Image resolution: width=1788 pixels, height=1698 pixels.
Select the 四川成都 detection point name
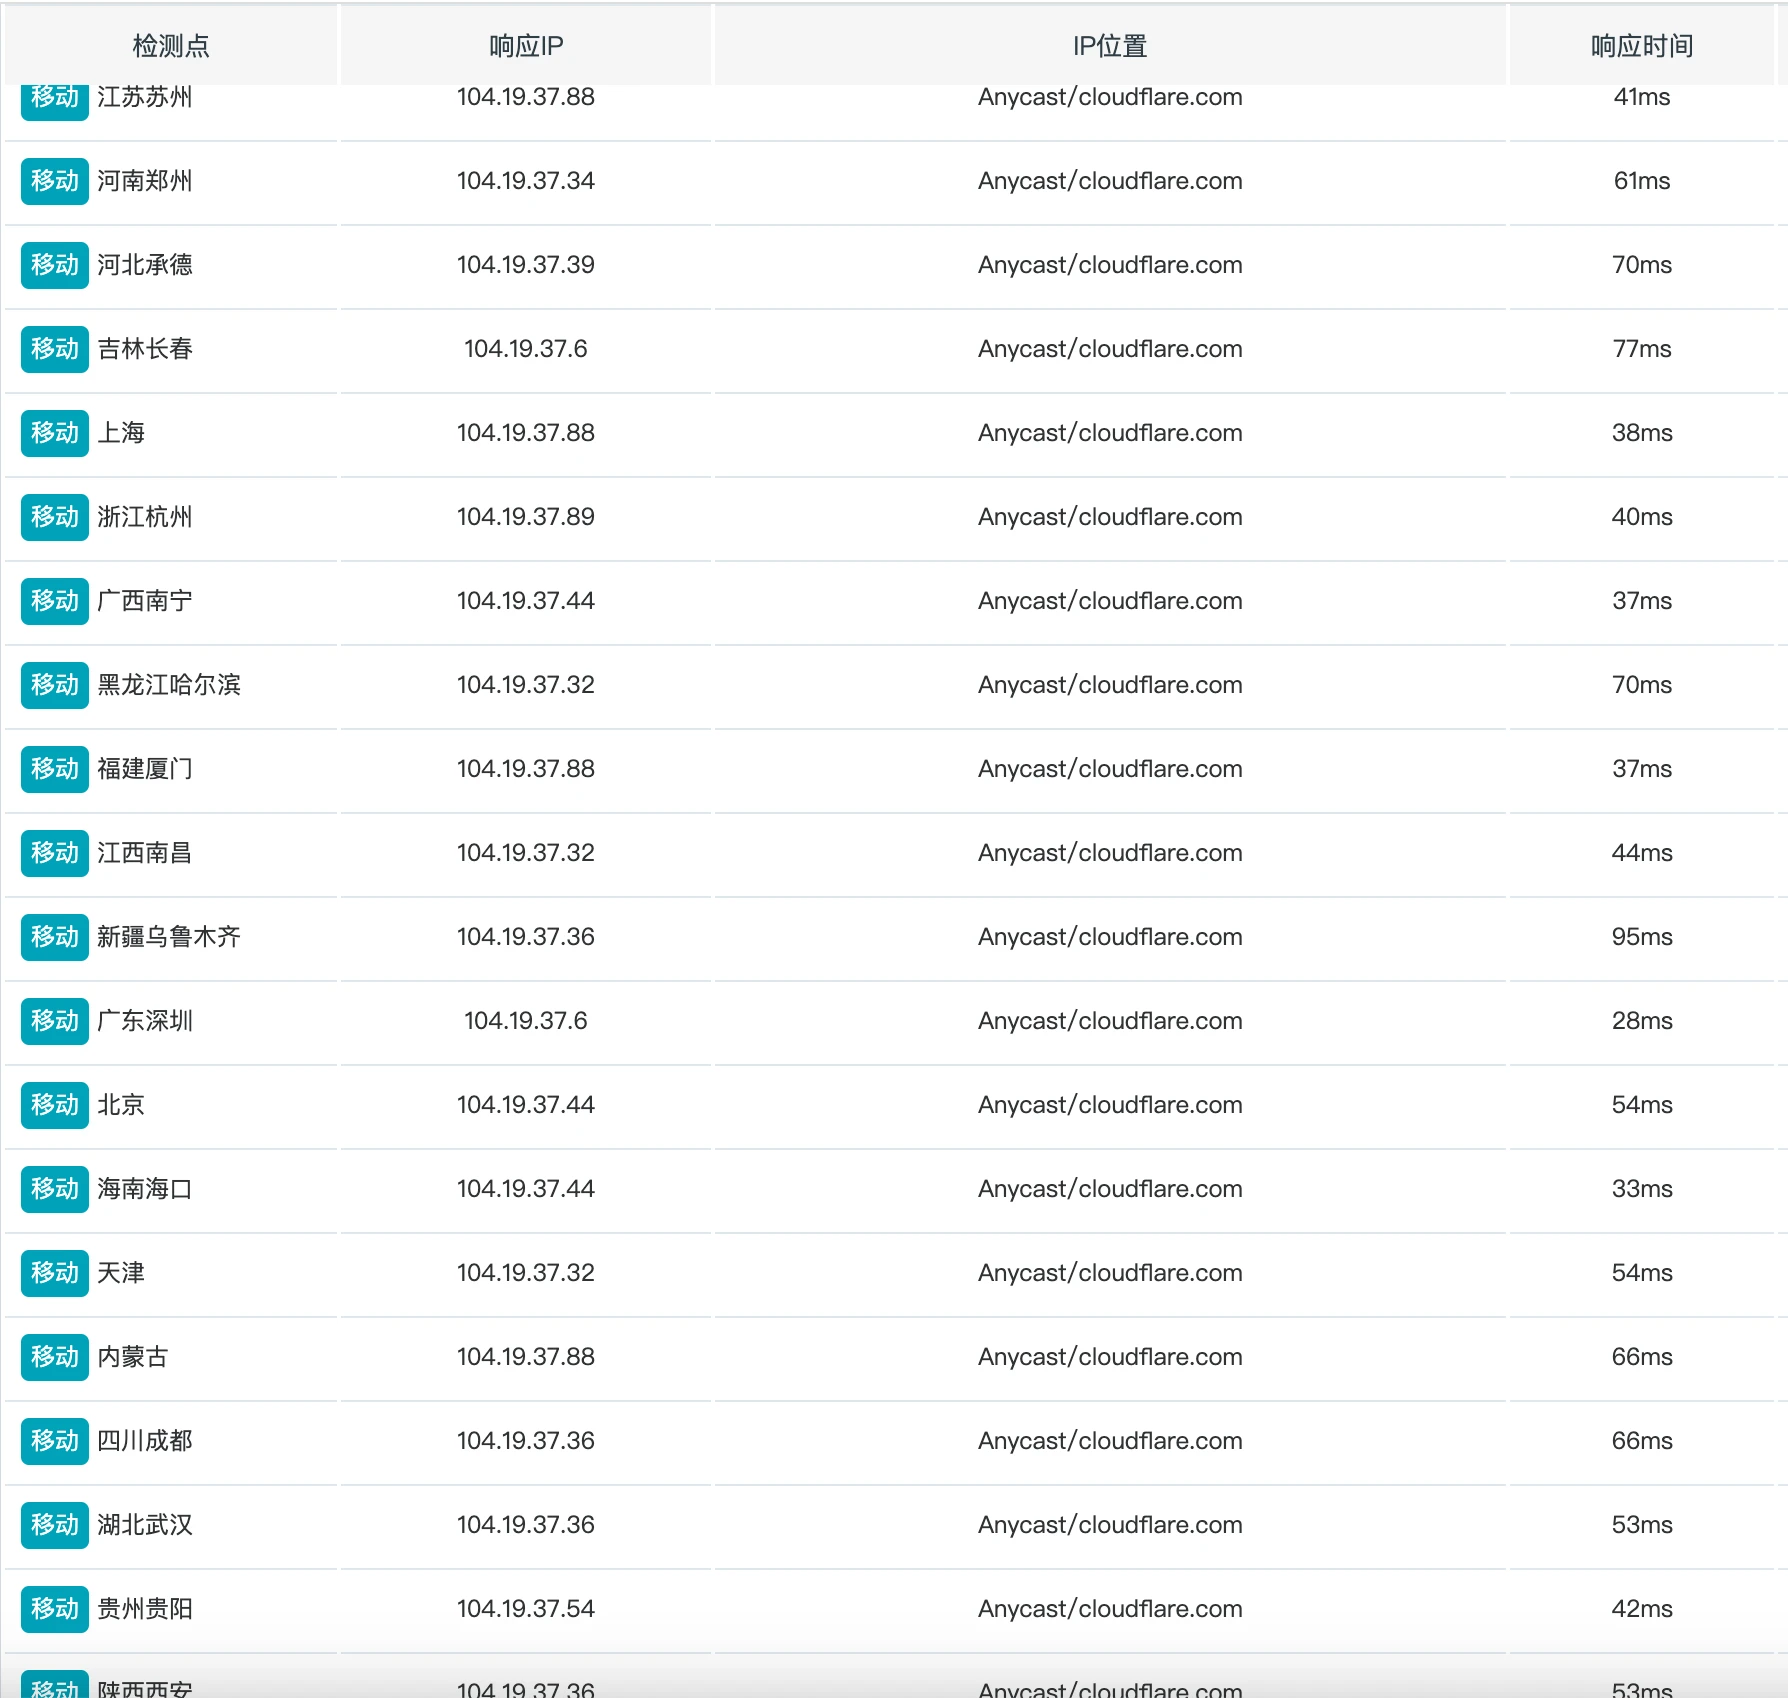145,1441
